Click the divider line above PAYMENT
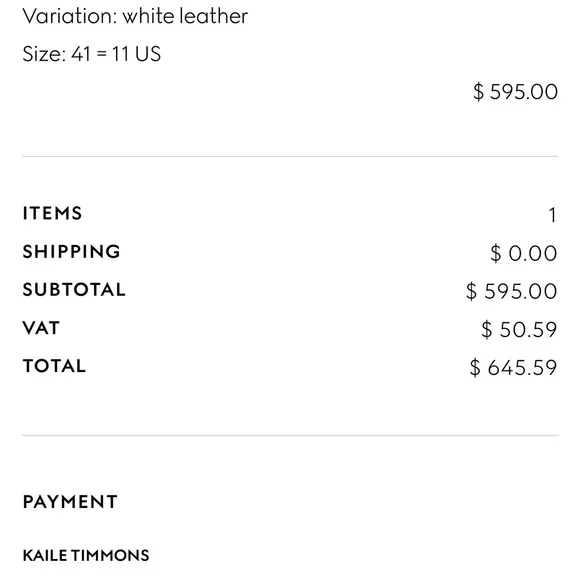The height and width of the screenshot is (580, 580). 290,435
